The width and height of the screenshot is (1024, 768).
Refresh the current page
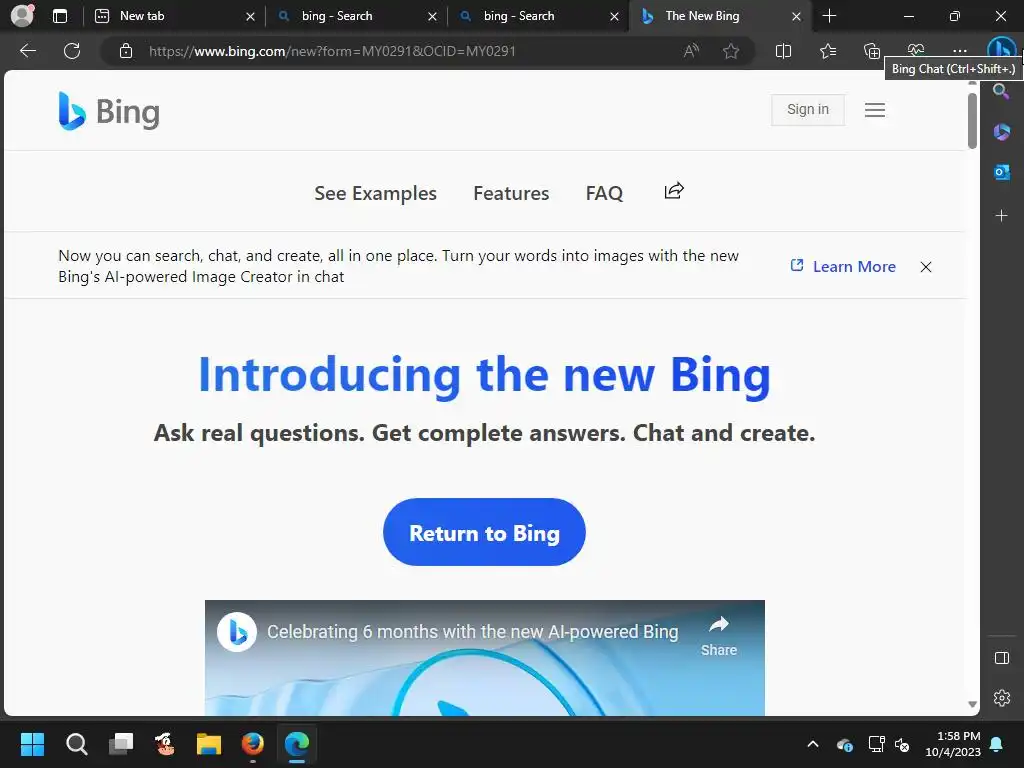tap(72, 51)
